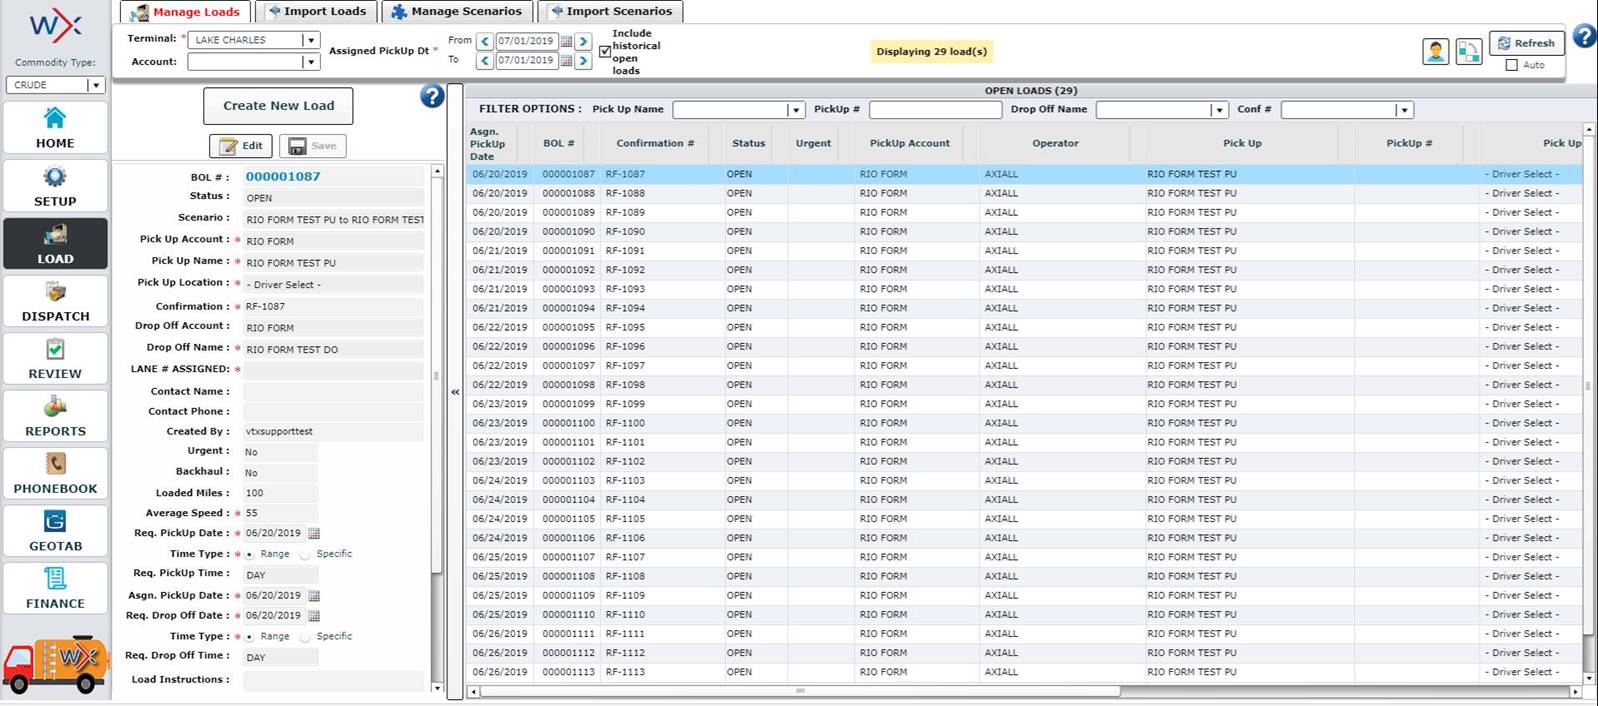Open the Drop Off Name filter dropdown
Screen dimensions: 1598x706
(1219, 110)
